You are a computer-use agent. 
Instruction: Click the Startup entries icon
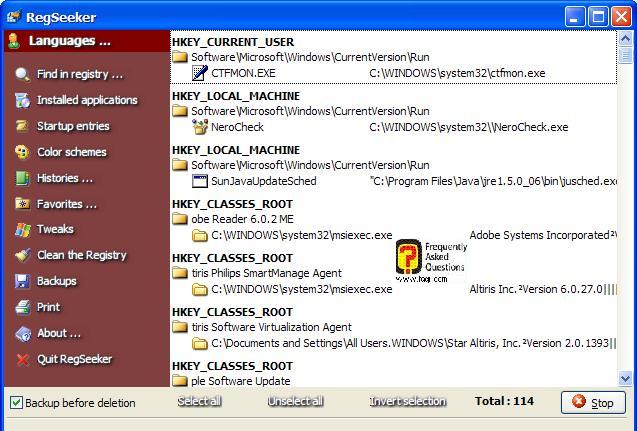click(22, 126)
